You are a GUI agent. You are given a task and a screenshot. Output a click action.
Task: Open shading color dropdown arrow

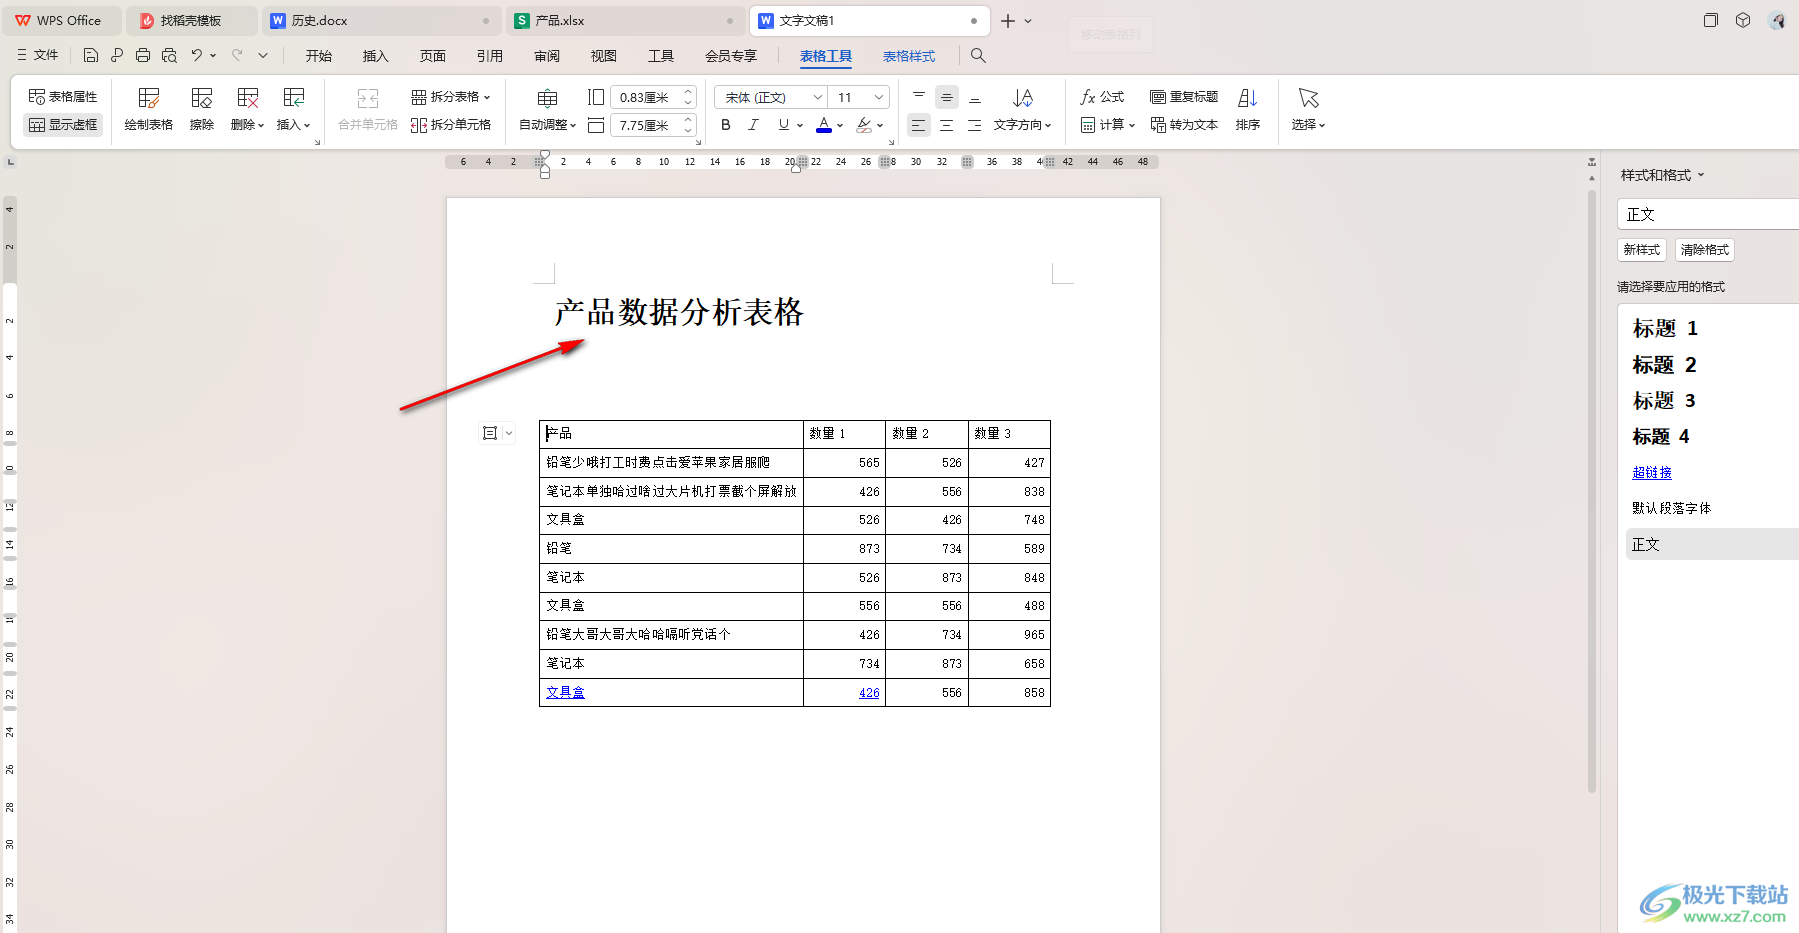point(880,126)
